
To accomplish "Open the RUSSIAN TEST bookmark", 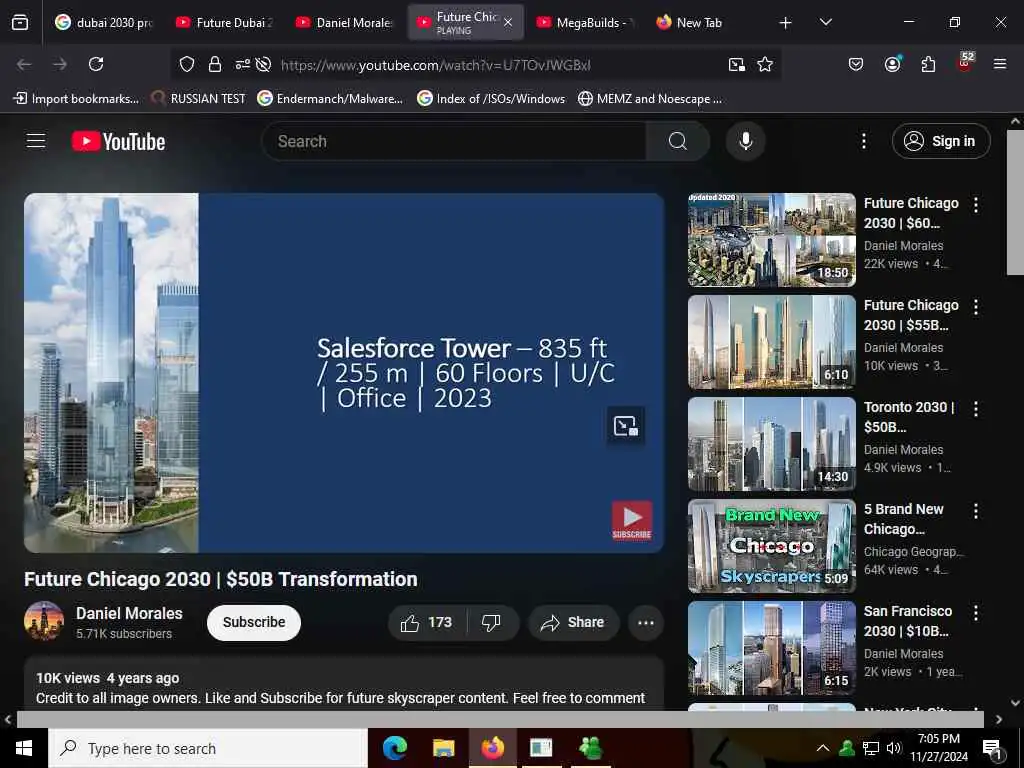I will [x=199, y=99].
